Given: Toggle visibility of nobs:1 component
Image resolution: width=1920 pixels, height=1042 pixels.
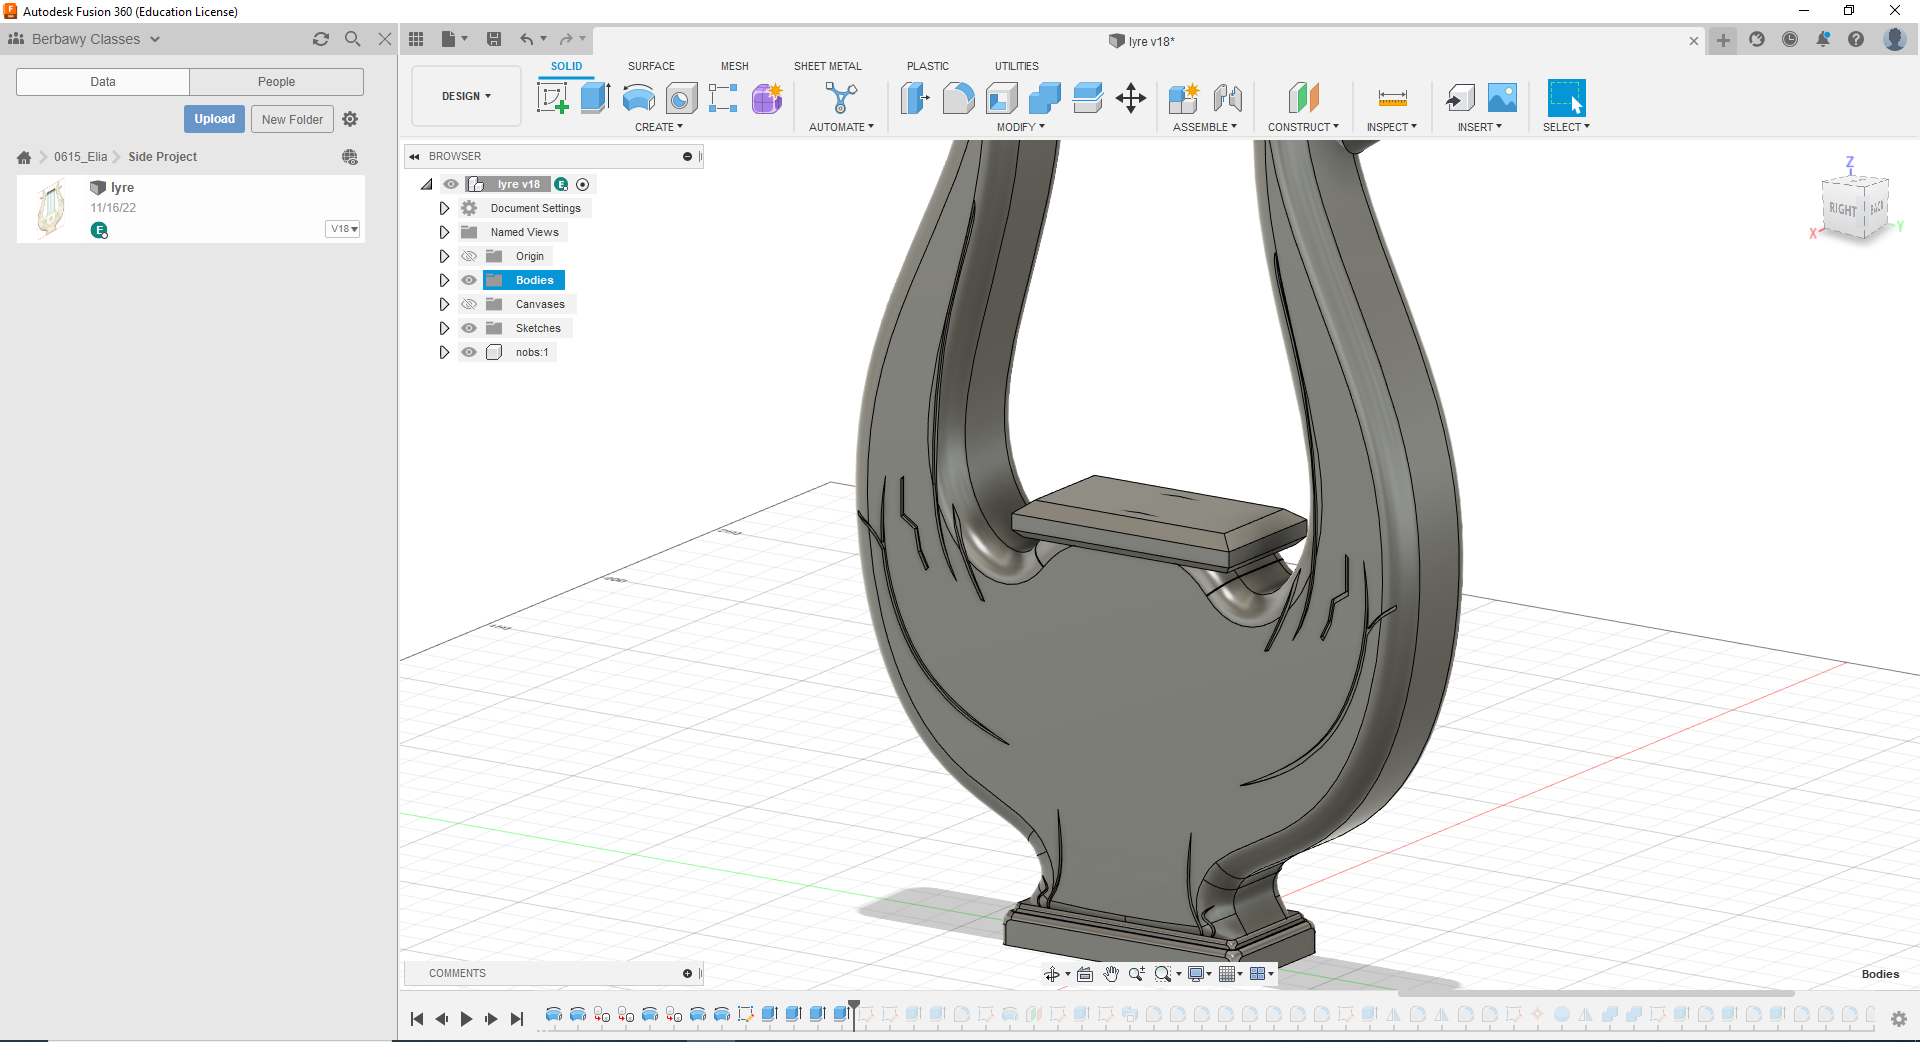Looking at the screenshot, I should tap(469, 352).
